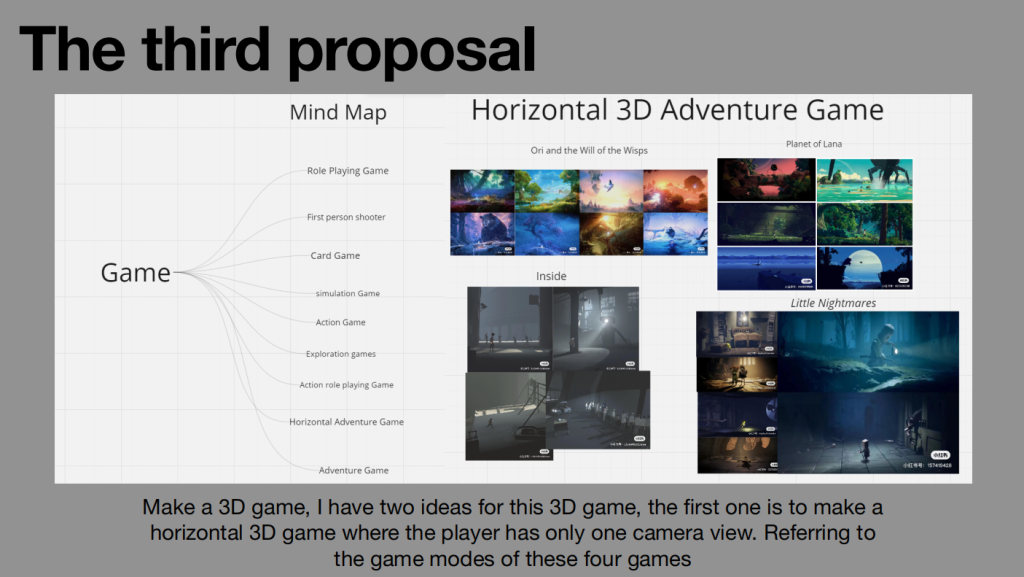Open the Little Nightmares screenshot with child holding a light

(869, 352)
